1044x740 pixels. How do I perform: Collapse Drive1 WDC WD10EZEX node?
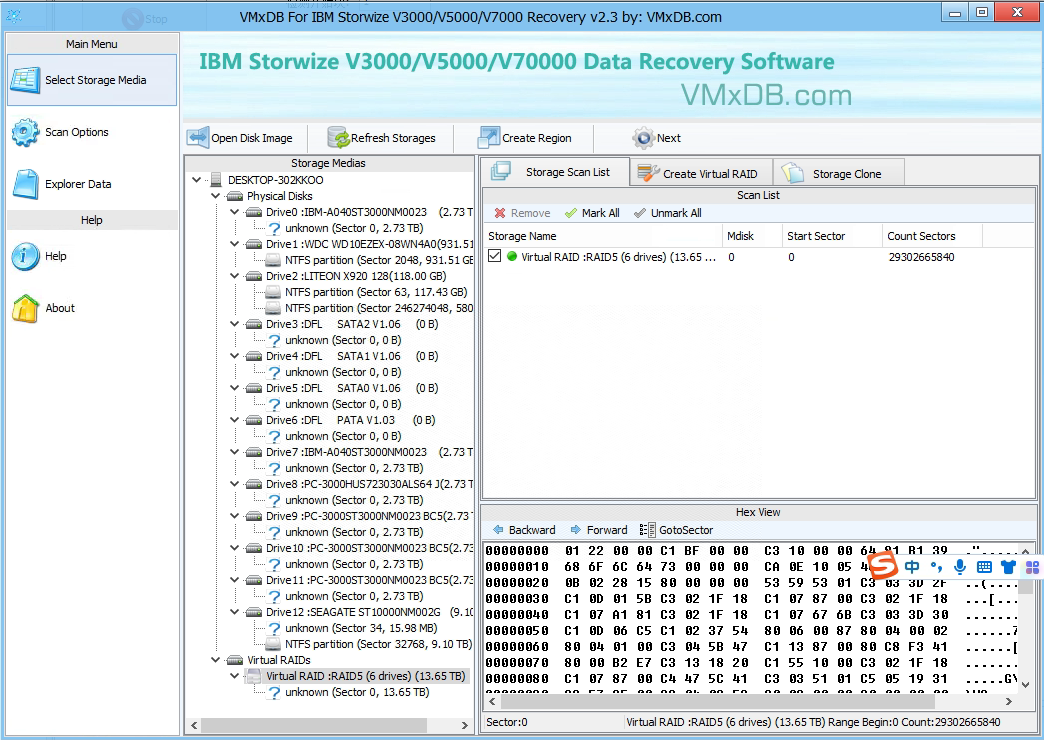click(234, 244)
